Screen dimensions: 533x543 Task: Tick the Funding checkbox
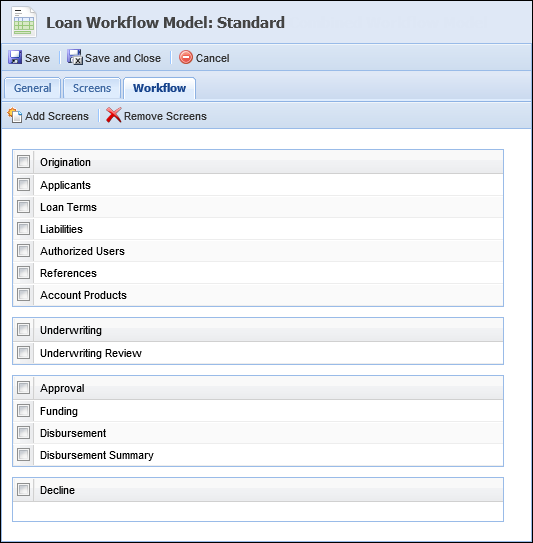tap(24, 411)
